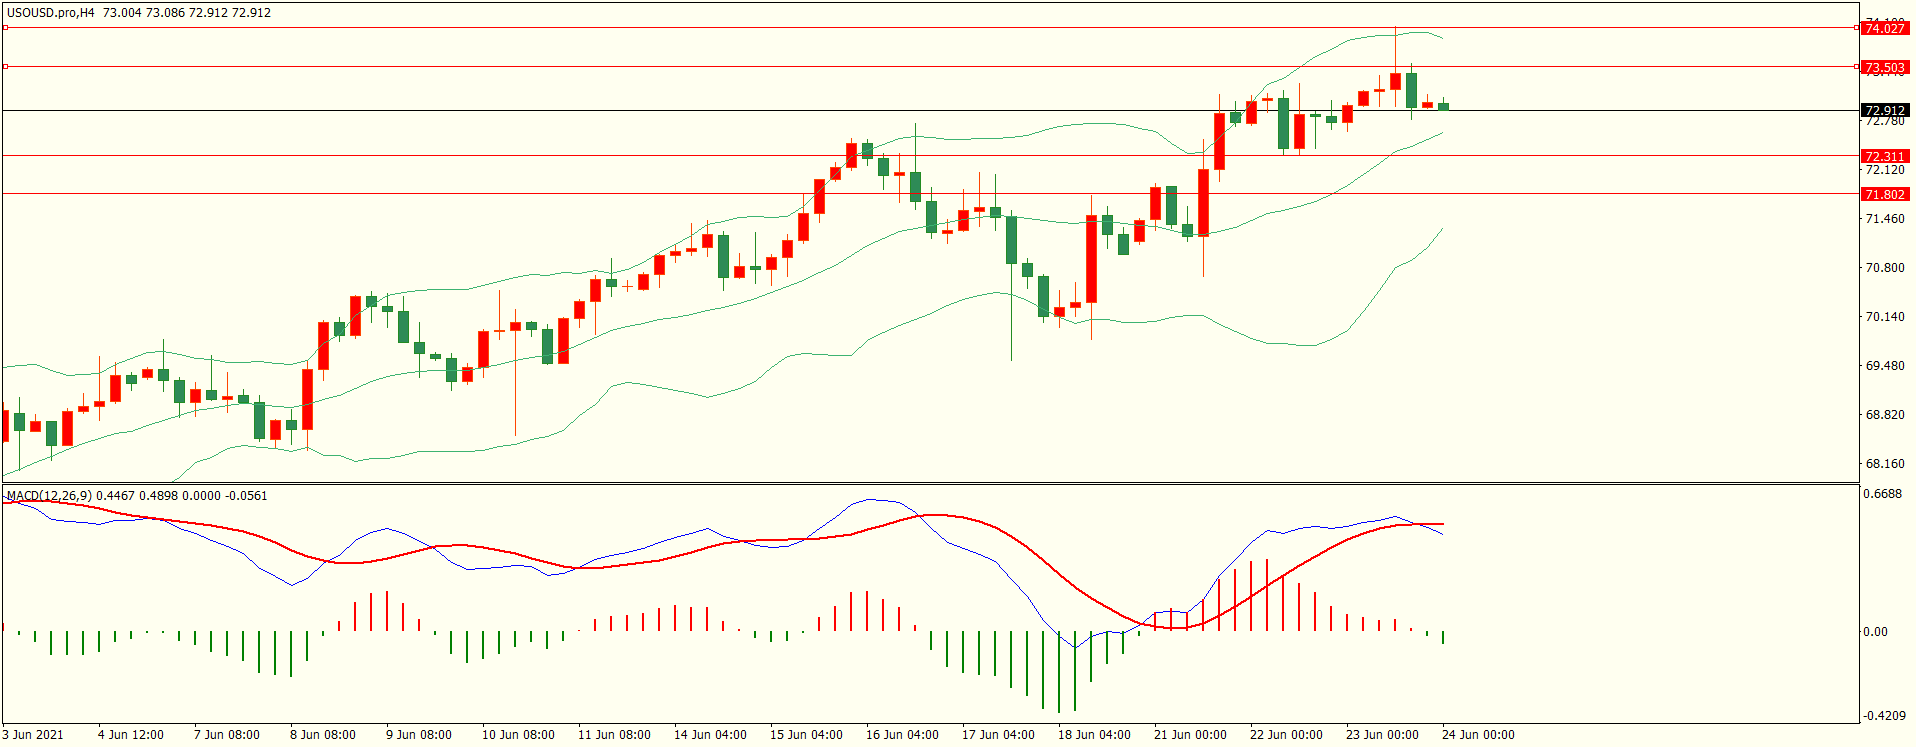Click the USOUSD.pro,H4 chart title

[51, 13]
